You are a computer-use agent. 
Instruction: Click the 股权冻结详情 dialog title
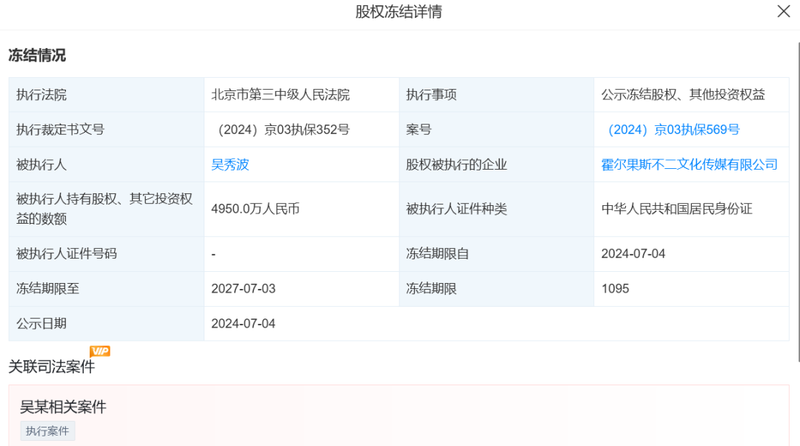click(x=399, y=11)
